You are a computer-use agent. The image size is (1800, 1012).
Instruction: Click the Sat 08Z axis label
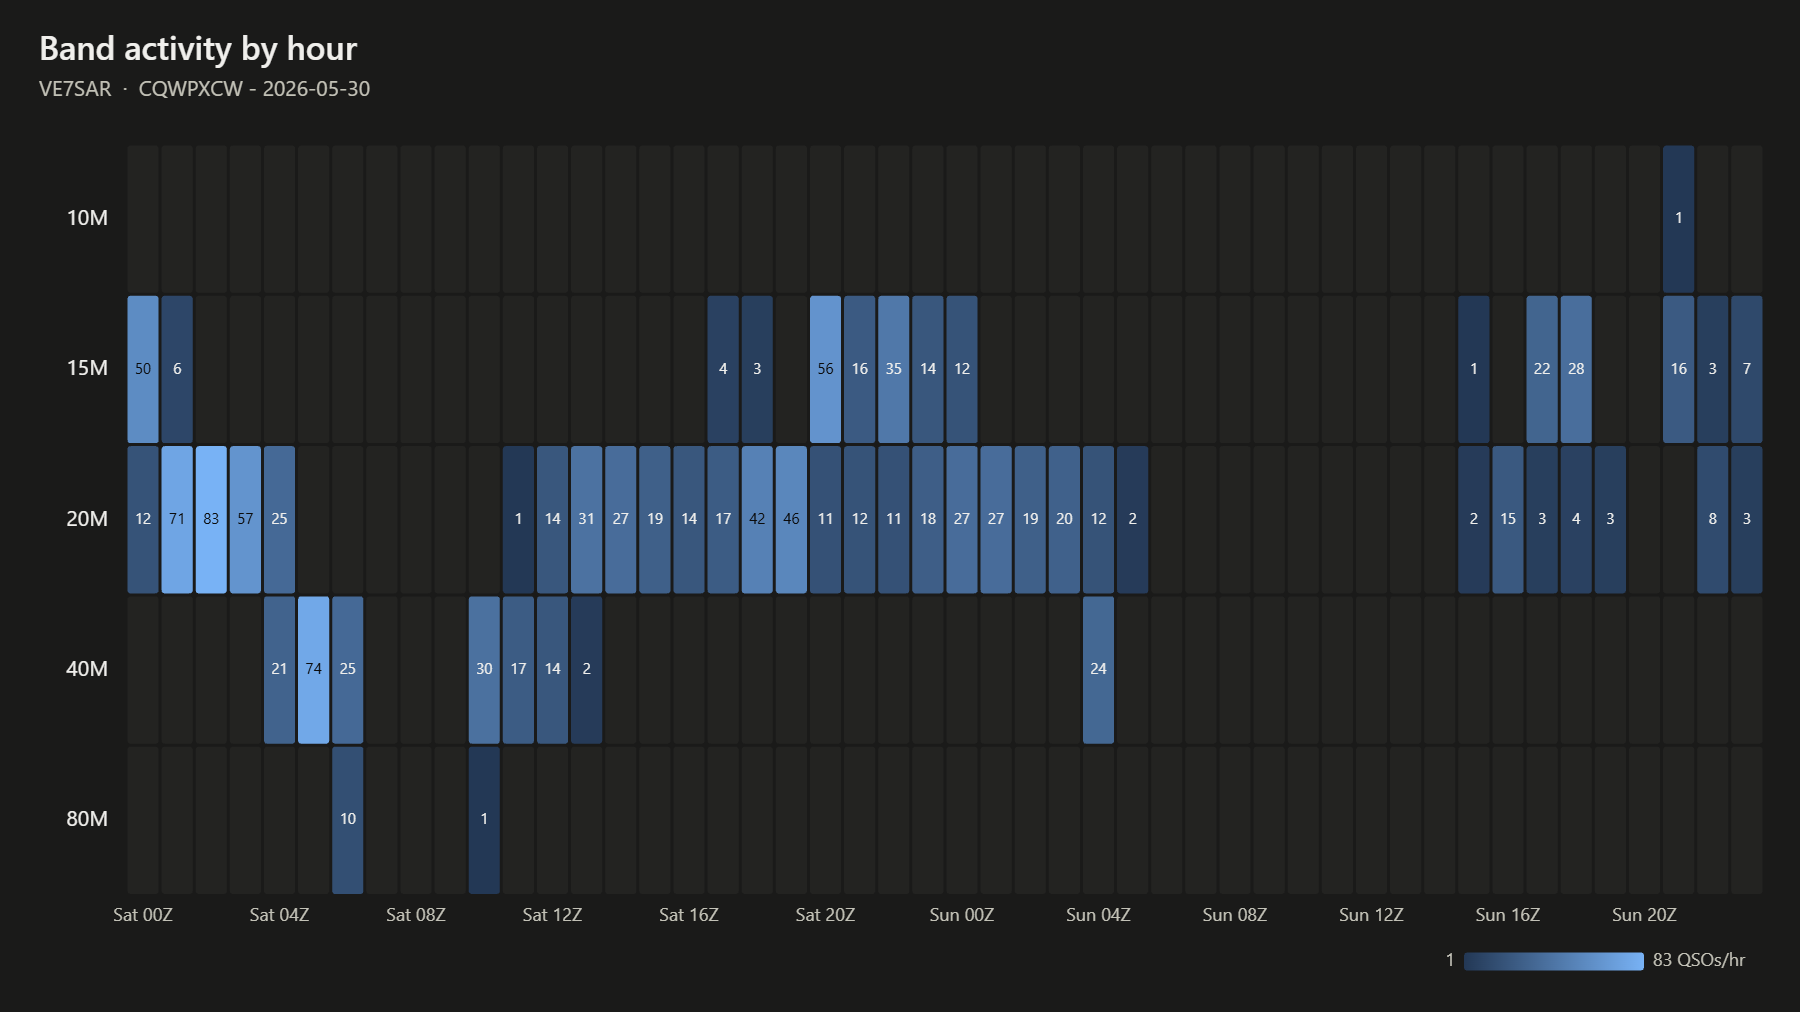click(x=416, y=915)
